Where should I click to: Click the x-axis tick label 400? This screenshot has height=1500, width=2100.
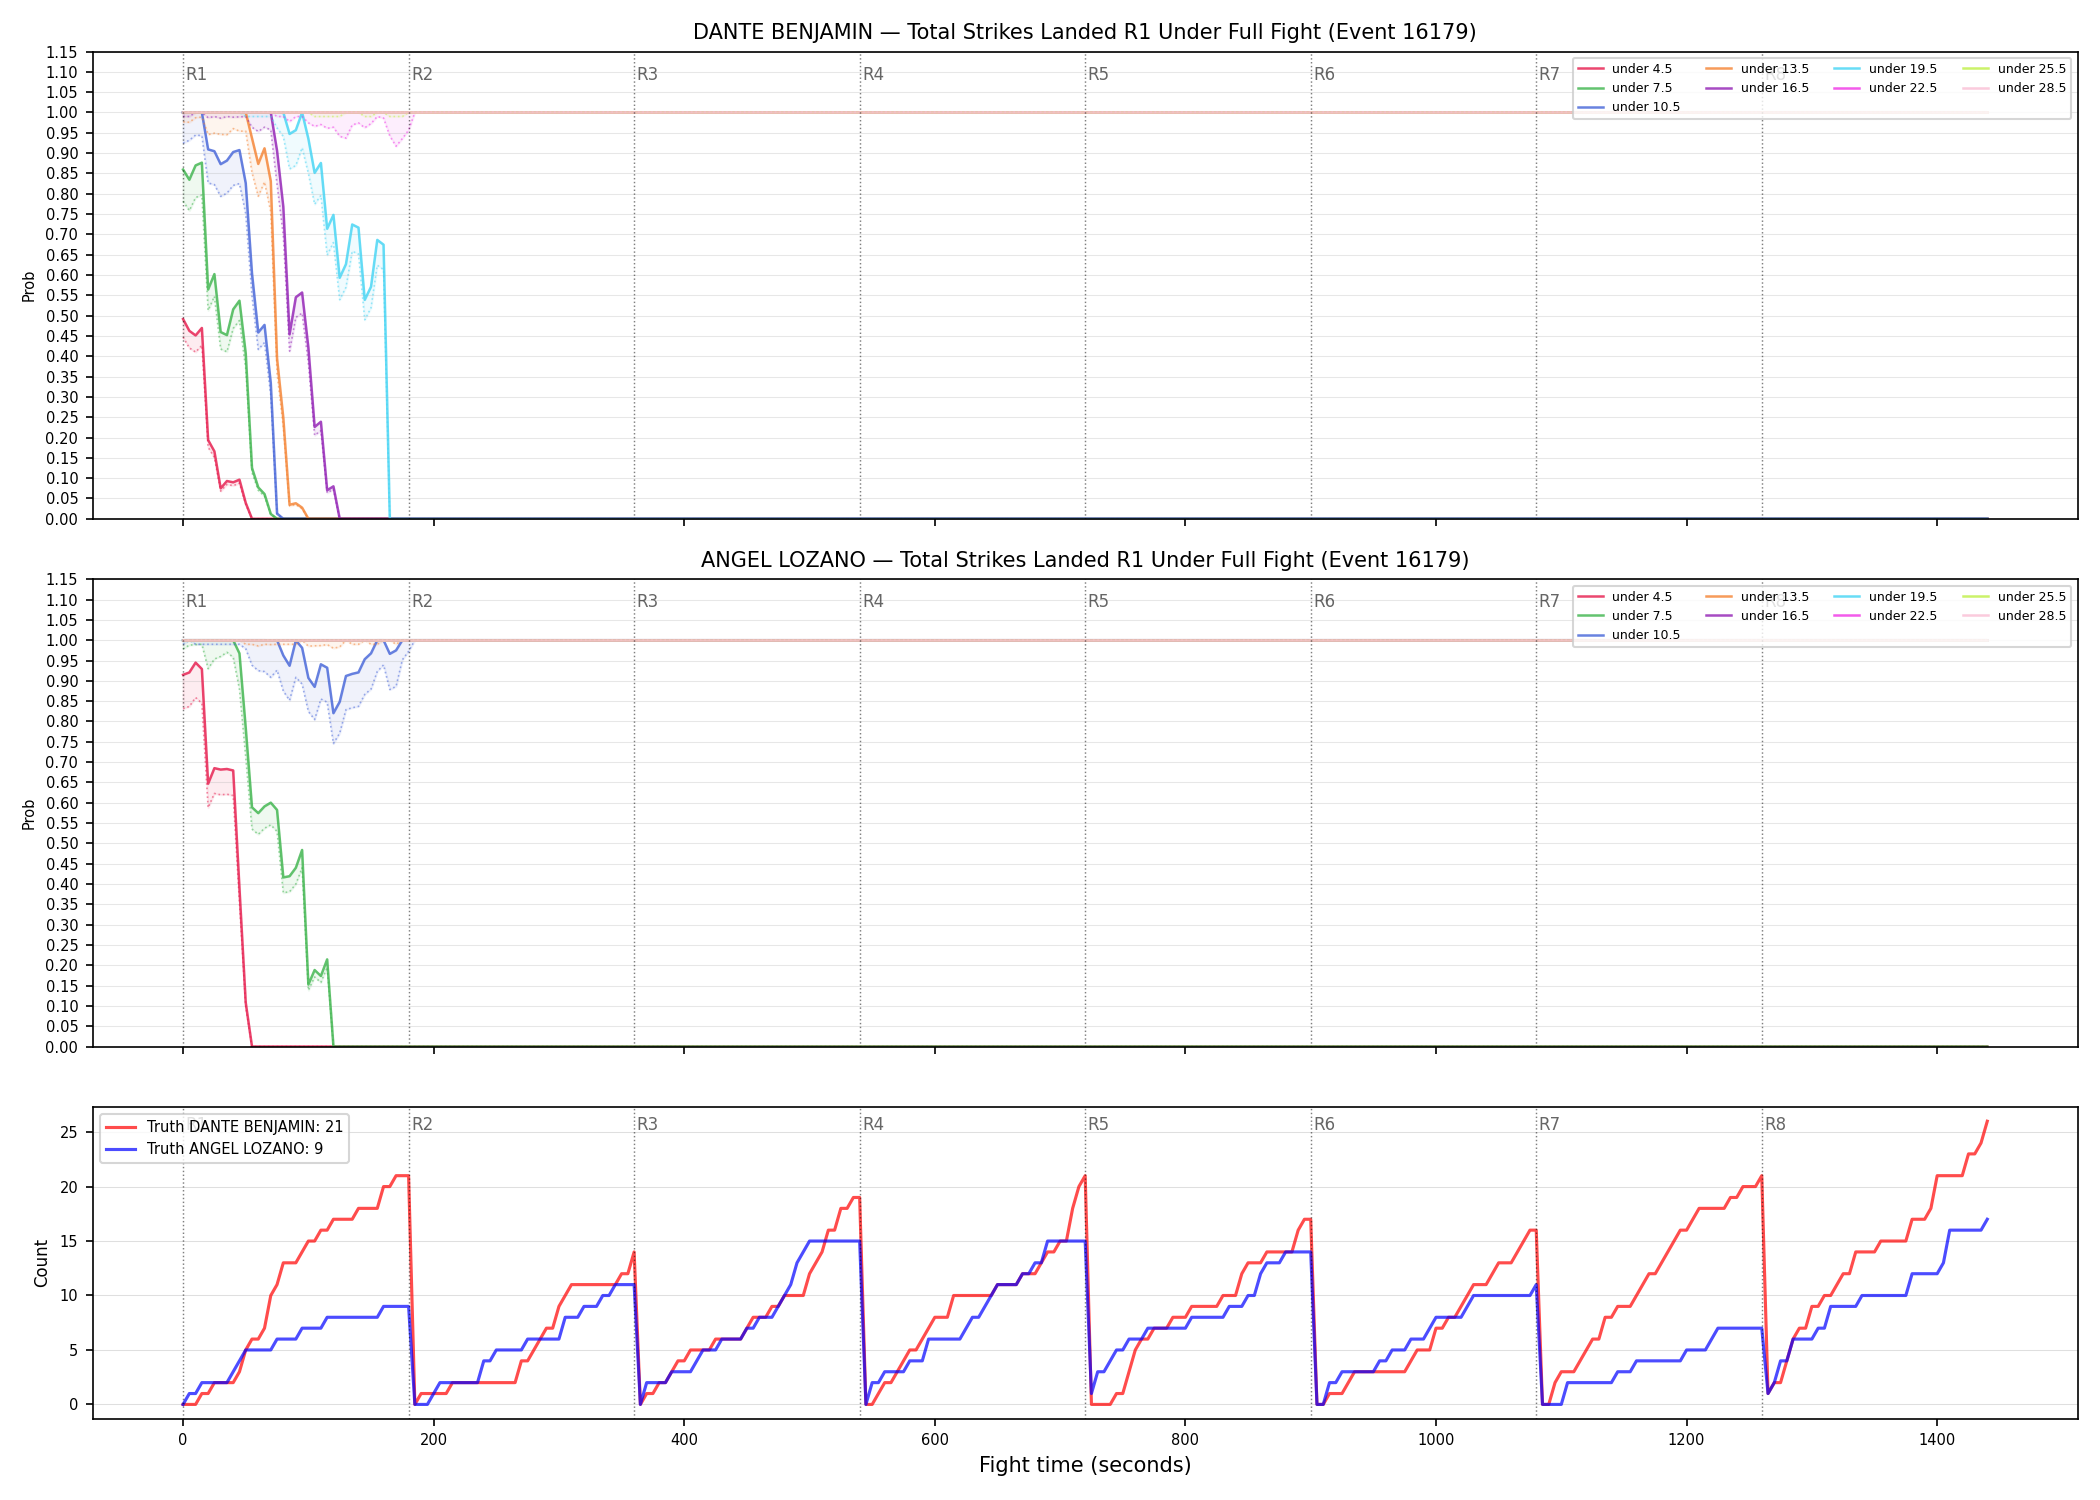point(684,1440)
